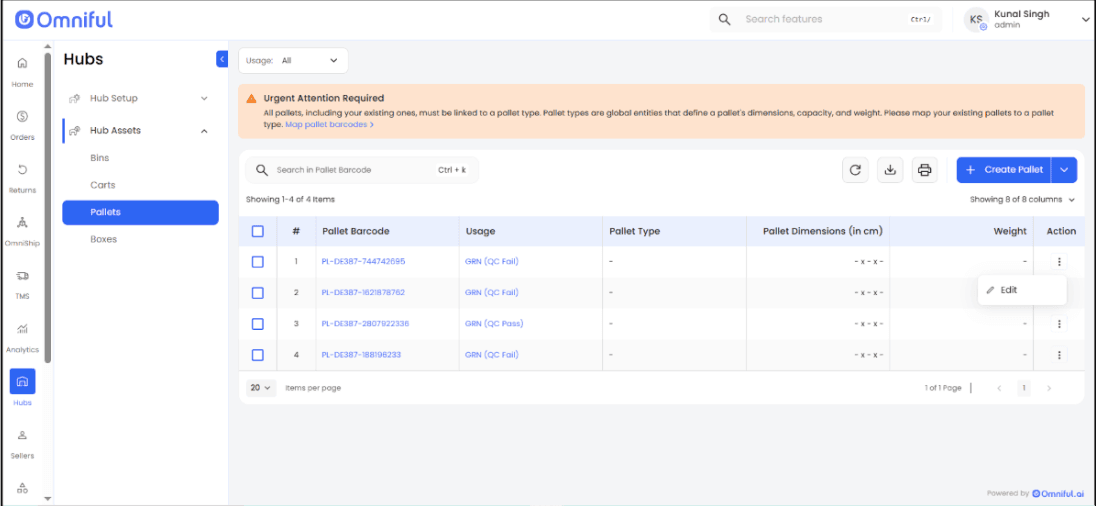This screenshot has height=506, width=1096.
Task: Click the refresh icon above the table
Action: 855,170
